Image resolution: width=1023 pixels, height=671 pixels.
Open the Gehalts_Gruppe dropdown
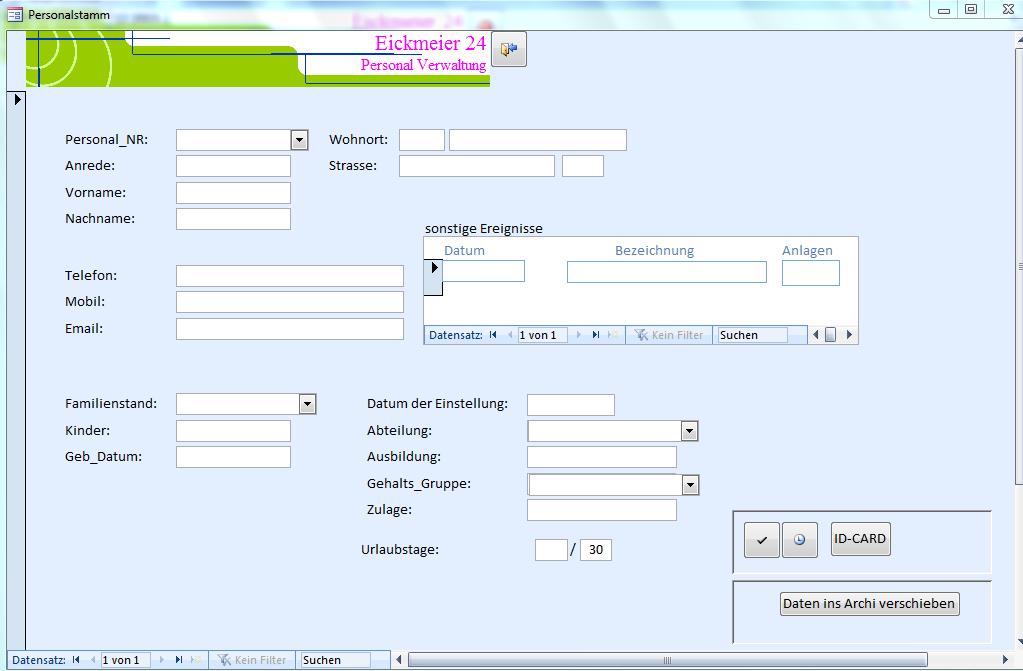690,485
